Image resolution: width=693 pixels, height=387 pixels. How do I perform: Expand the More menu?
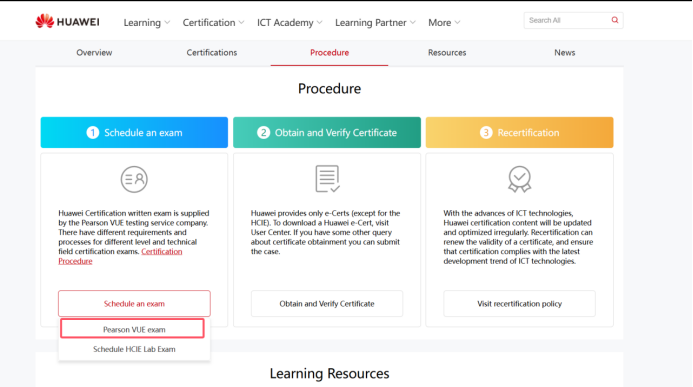coord(444,23)
